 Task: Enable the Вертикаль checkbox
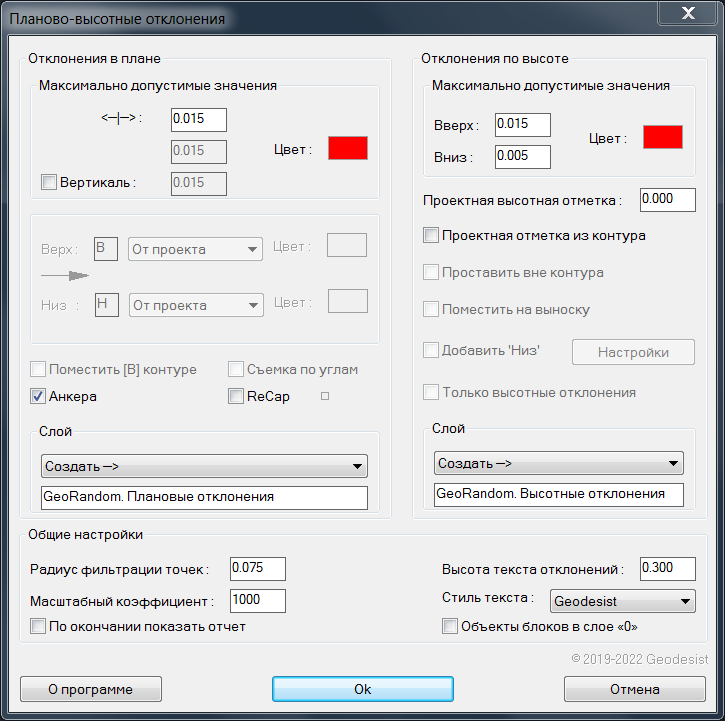[x=48, y=182]
